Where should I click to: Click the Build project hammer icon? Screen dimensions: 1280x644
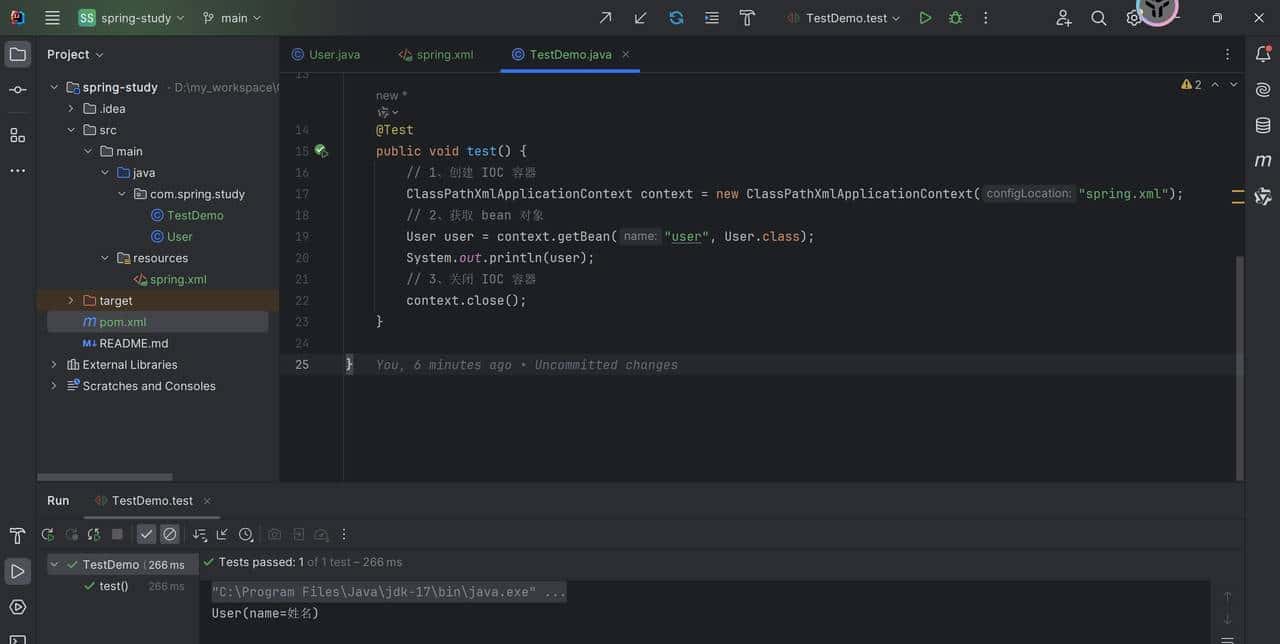click(x=747, y=18)
